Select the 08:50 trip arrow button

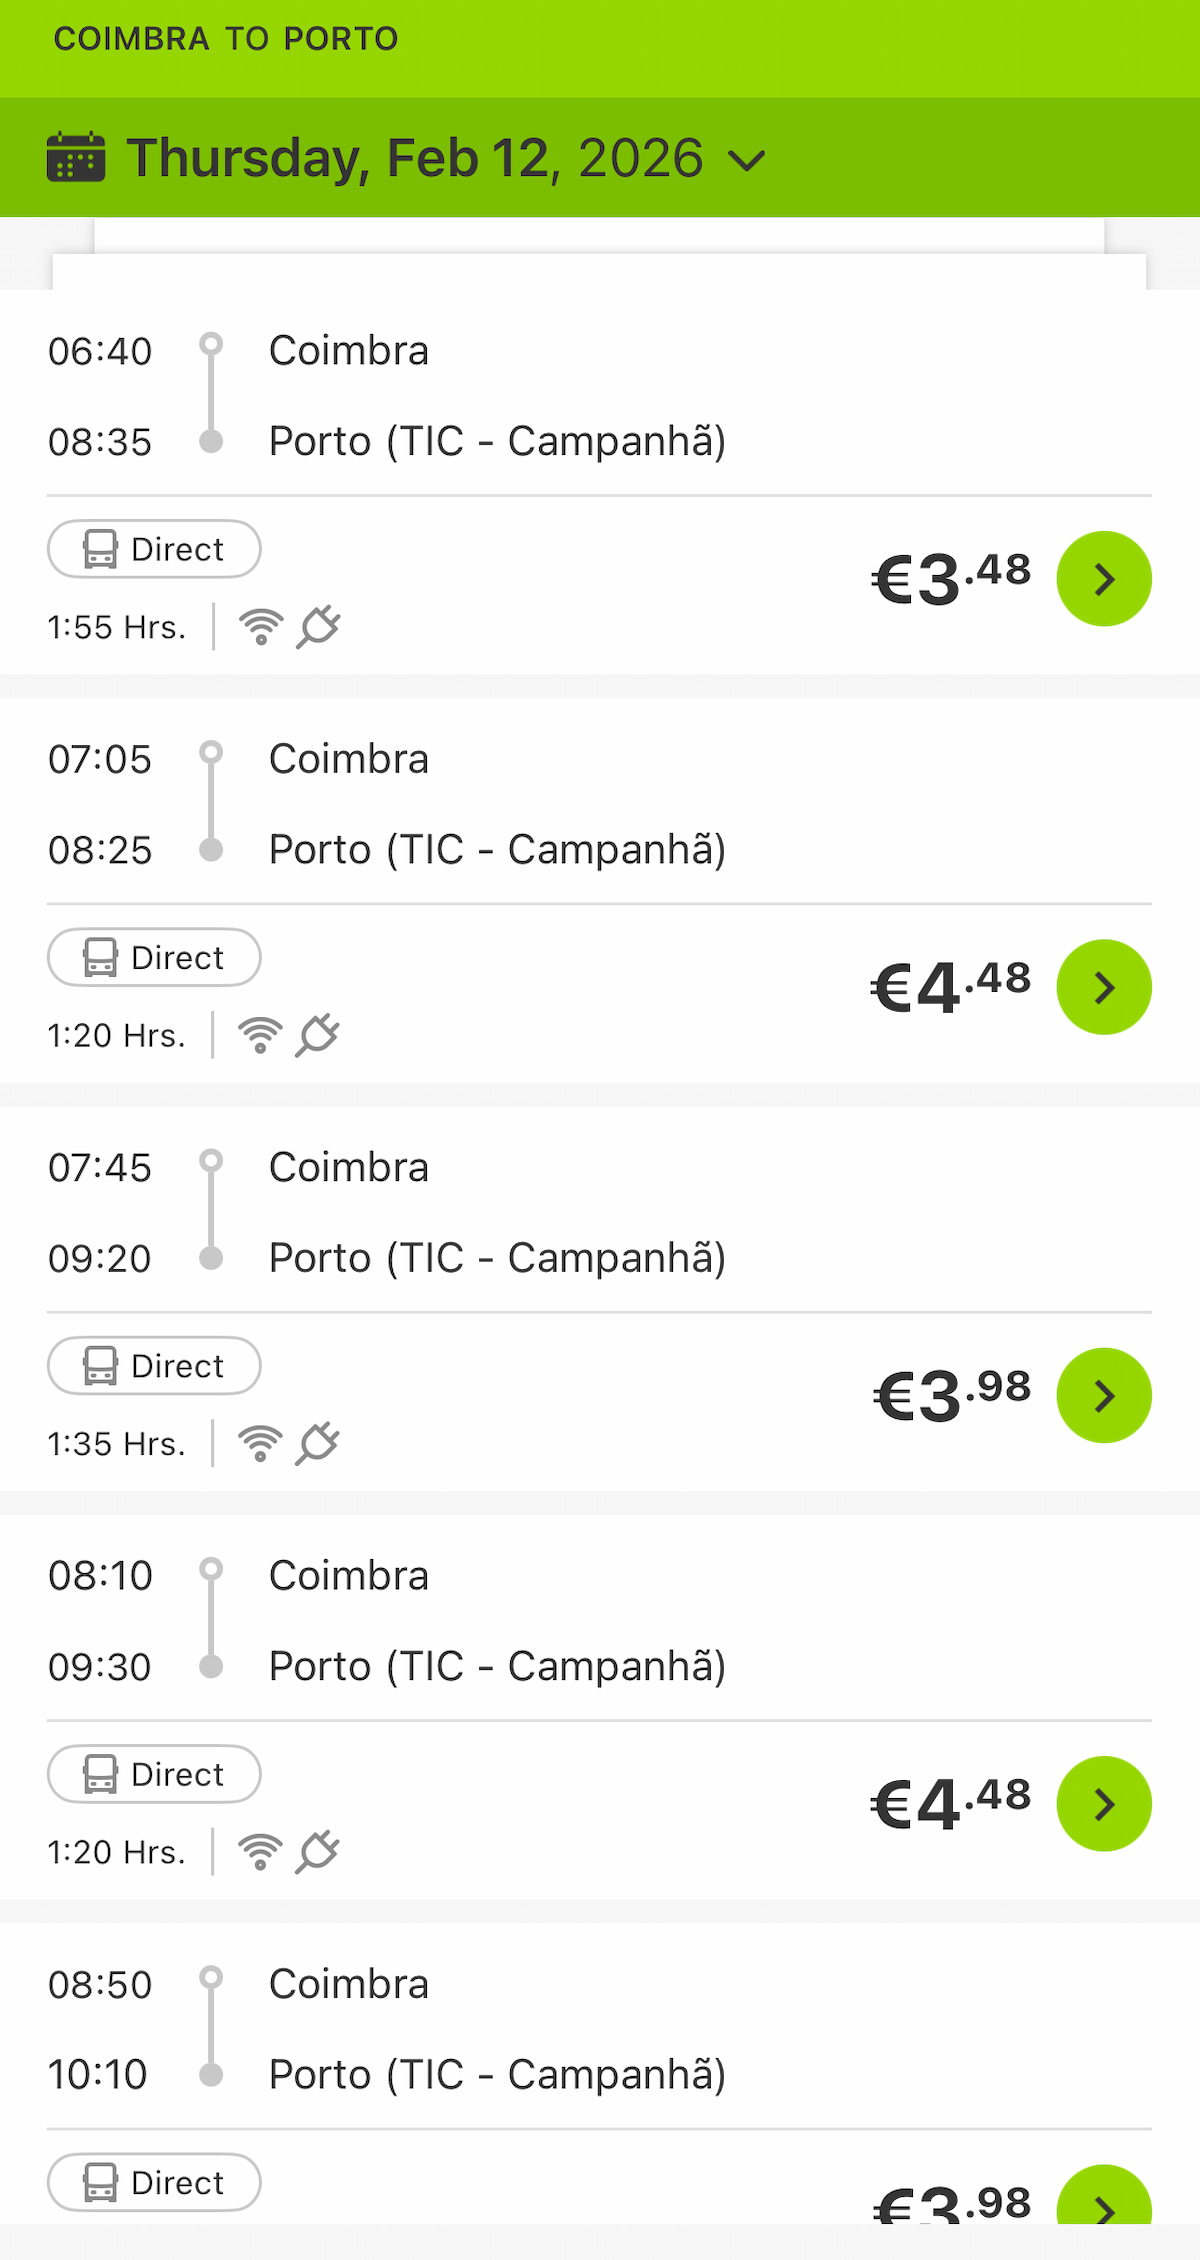(1104, 2200)
